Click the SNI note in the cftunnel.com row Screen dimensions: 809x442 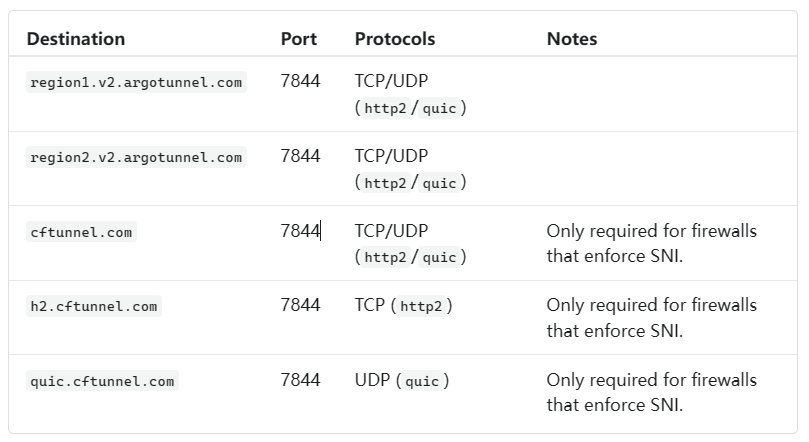pos(651,243)
